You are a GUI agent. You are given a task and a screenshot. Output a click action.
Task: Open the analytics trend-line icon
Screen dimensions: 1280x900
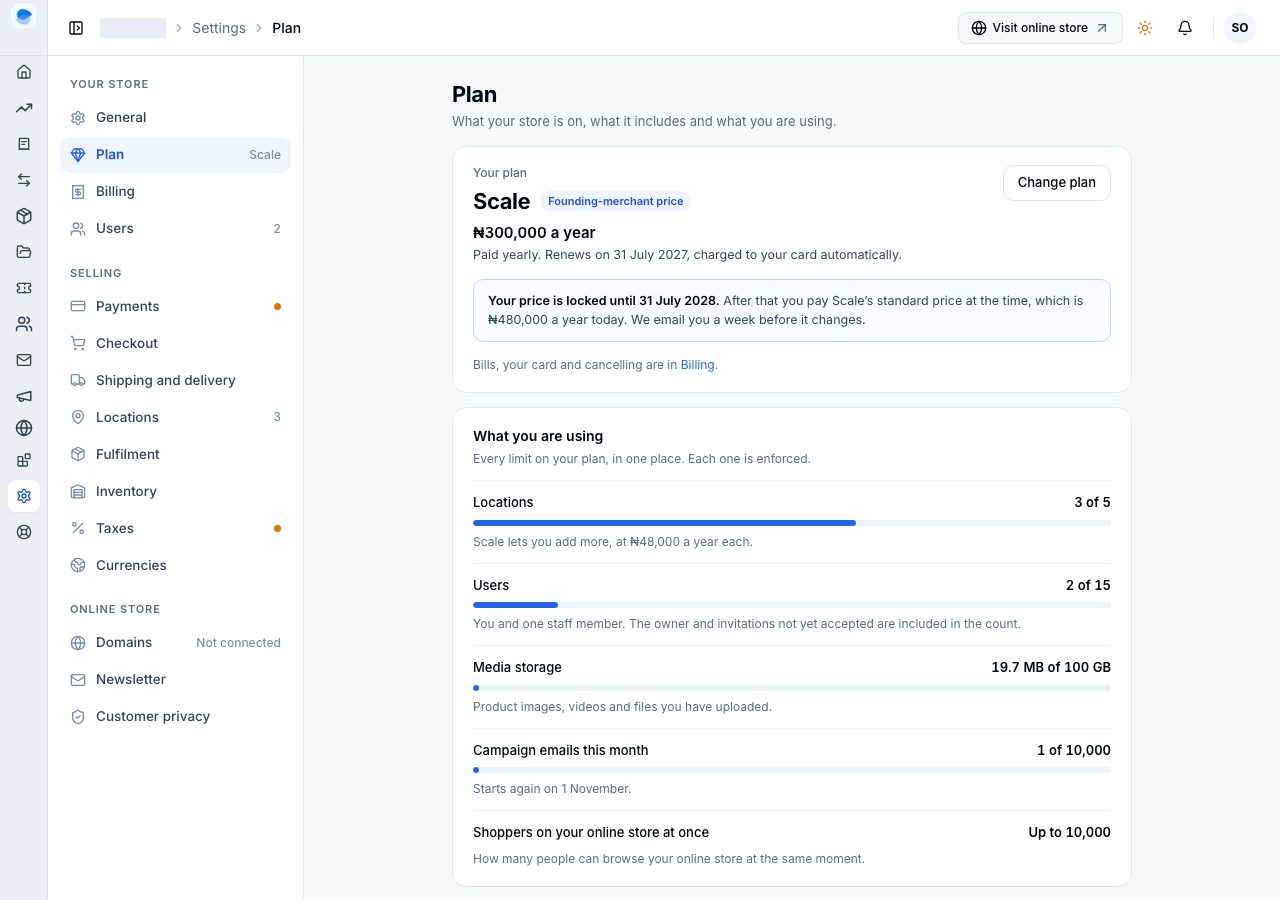[24, 108]
